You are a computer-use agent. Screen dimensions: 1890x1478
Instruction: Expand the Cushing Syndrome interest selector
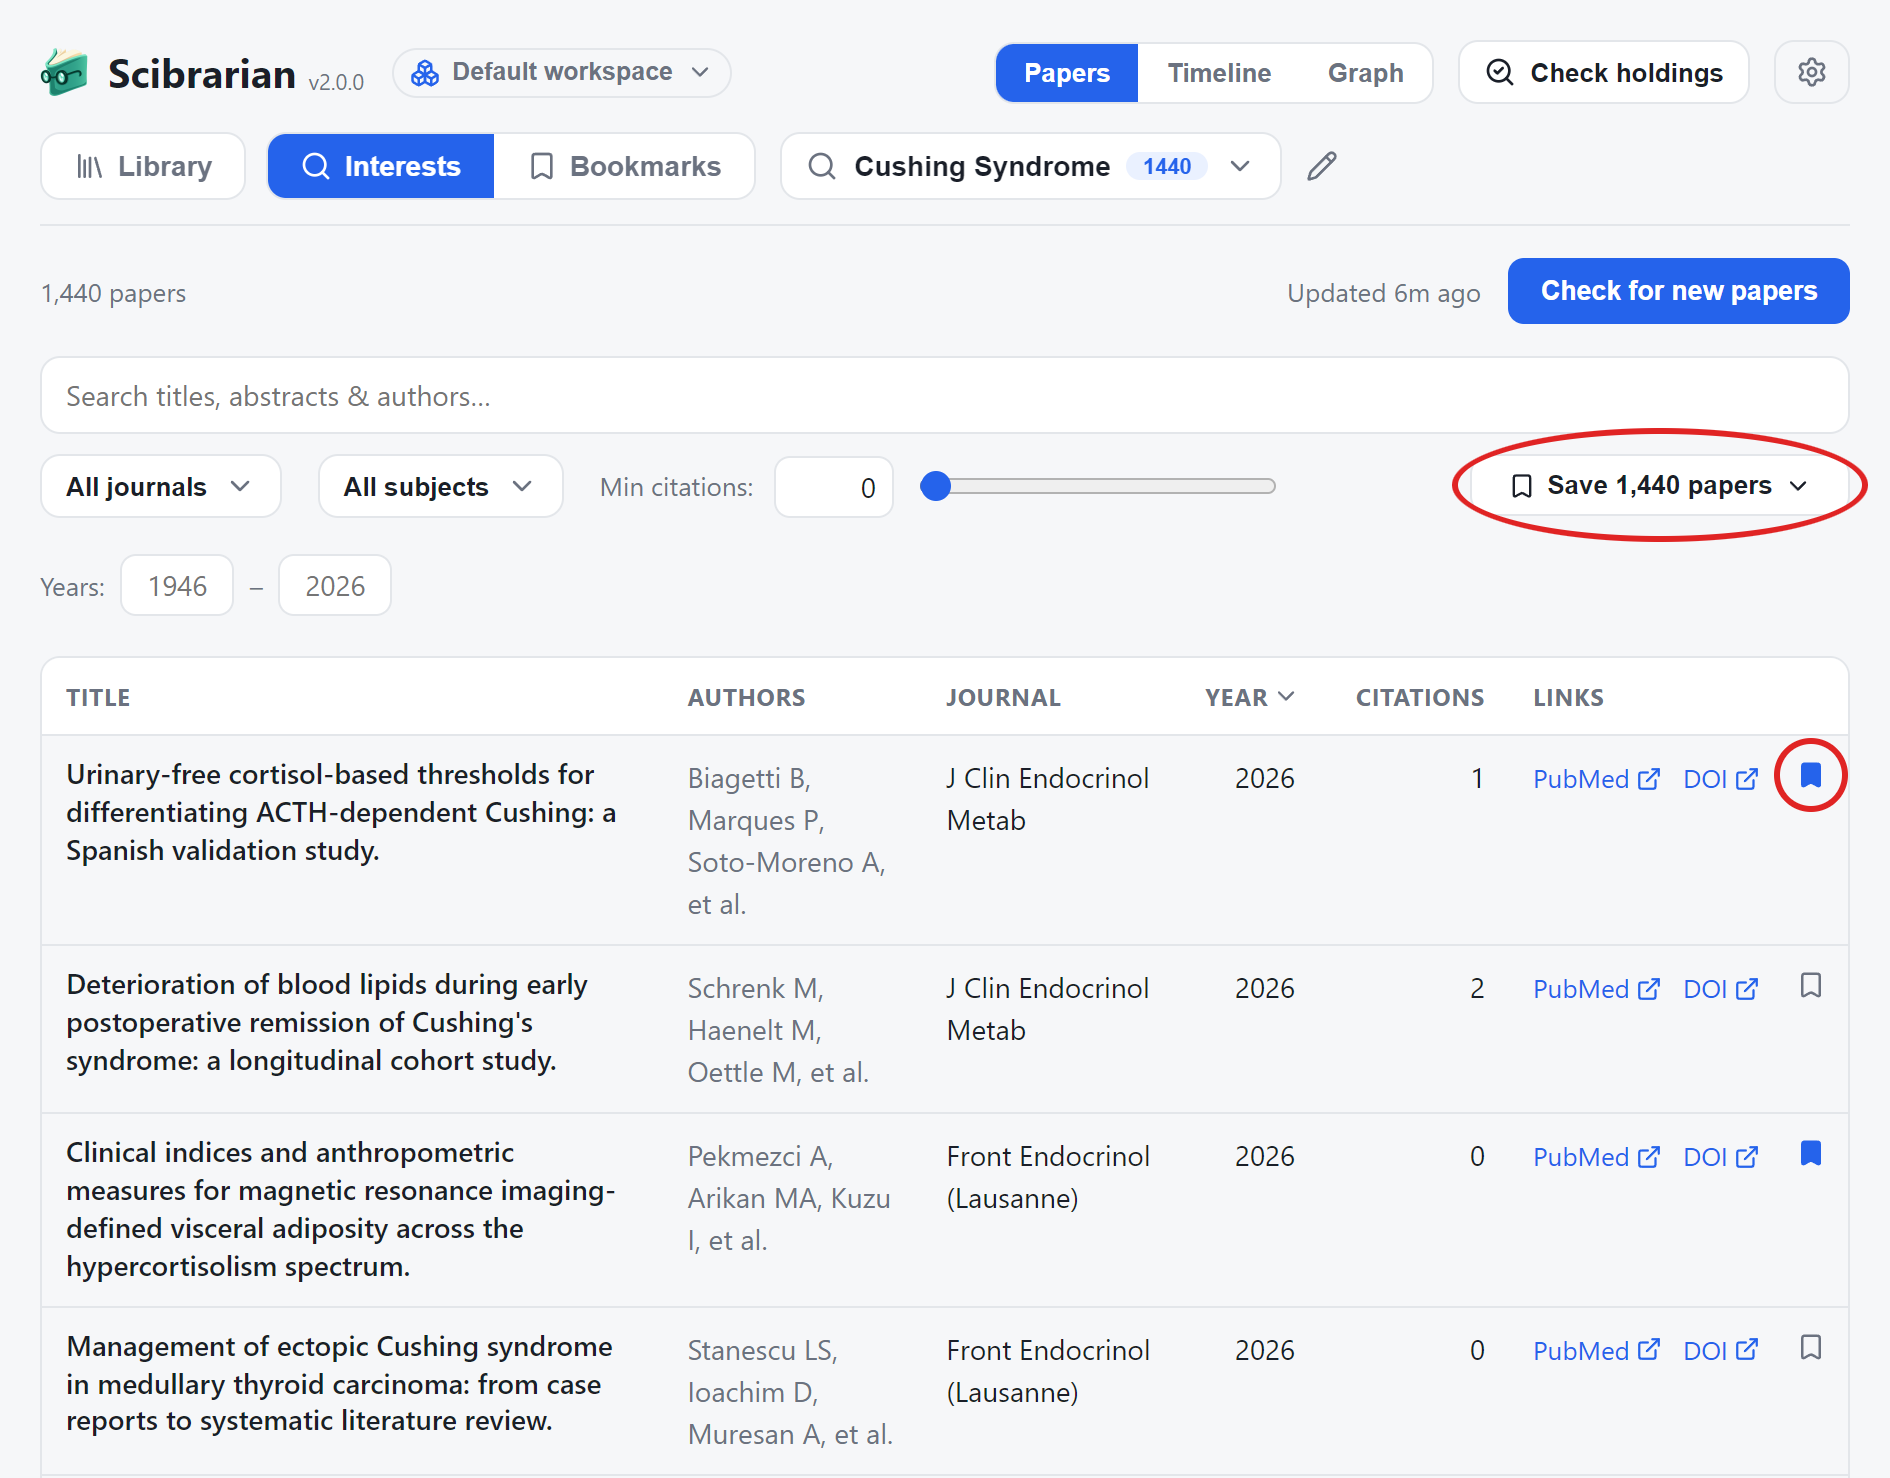coord(1030,166)
